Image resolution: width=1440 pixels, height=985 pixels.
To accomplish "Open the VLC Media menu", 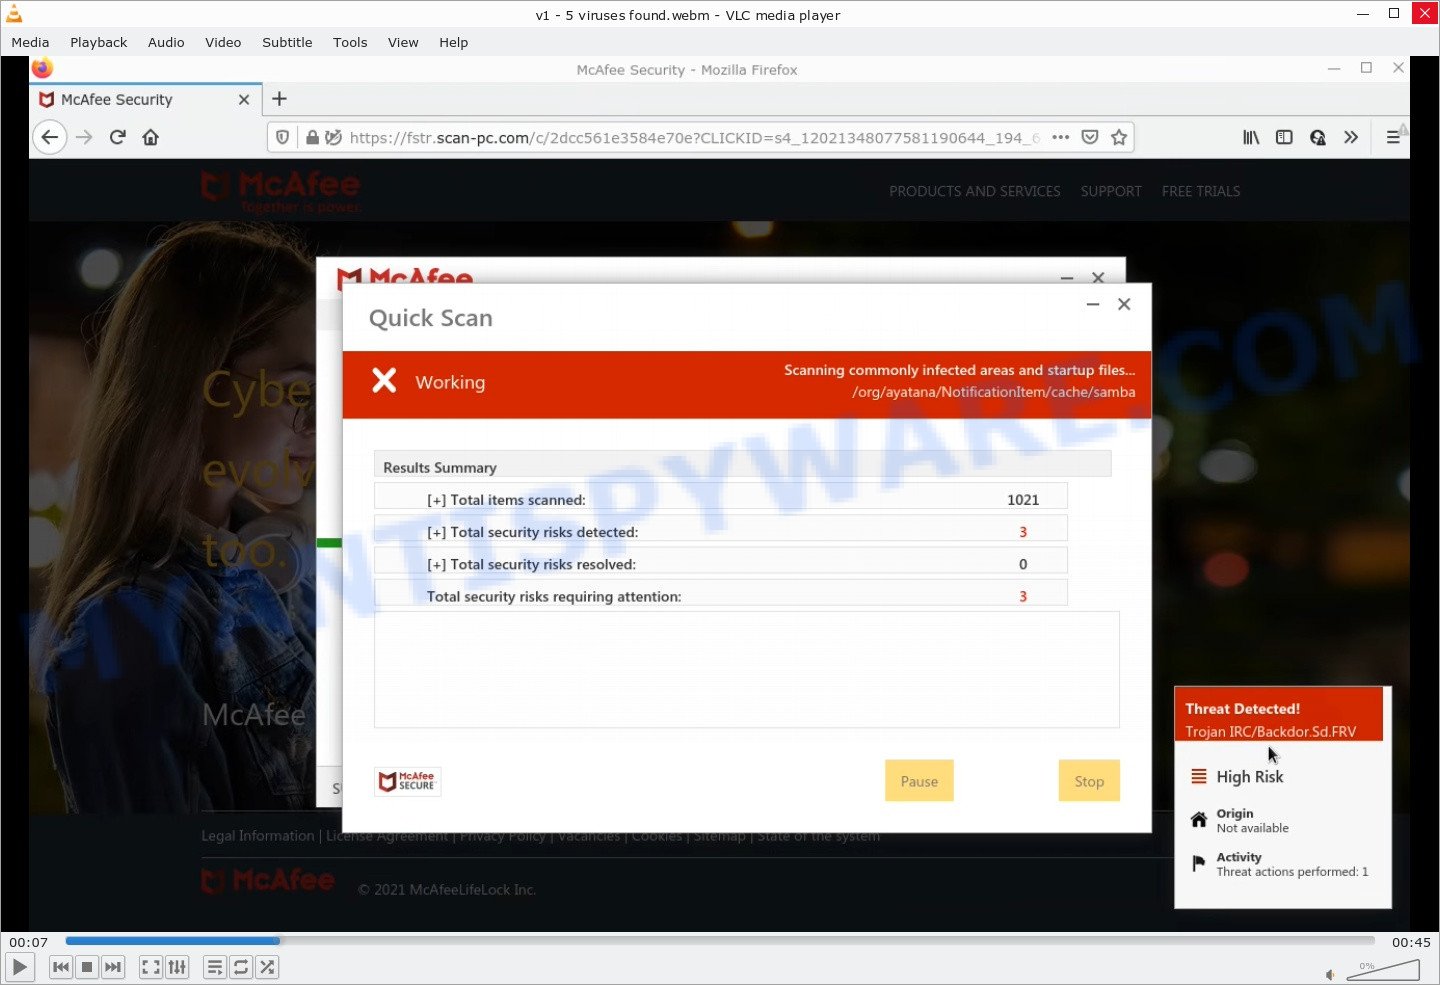I will click(30, 42).
